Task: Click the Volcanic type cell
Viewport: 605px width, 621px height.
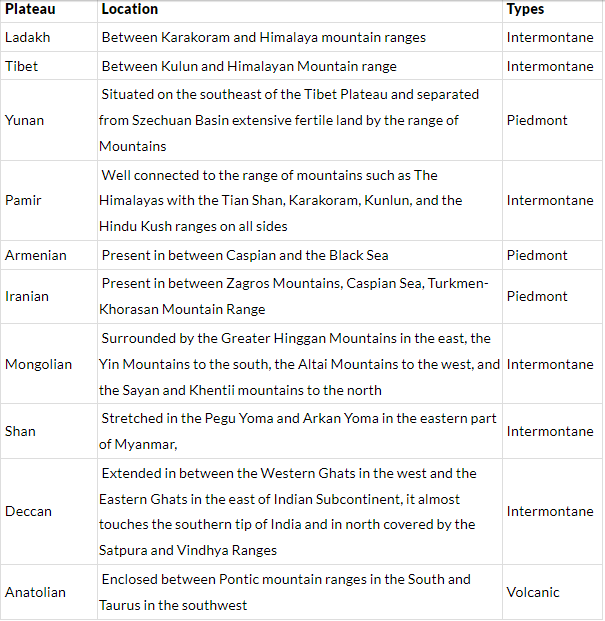Action: point(534,592)
